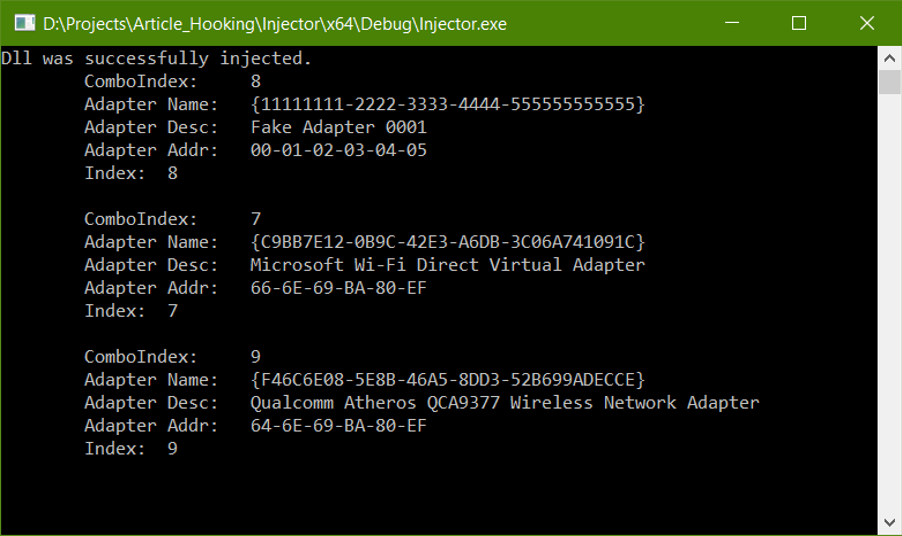The height and width of the screenshot is (536, 902).
Task: Click the console app icon in title bar
Action: point(24,23)
